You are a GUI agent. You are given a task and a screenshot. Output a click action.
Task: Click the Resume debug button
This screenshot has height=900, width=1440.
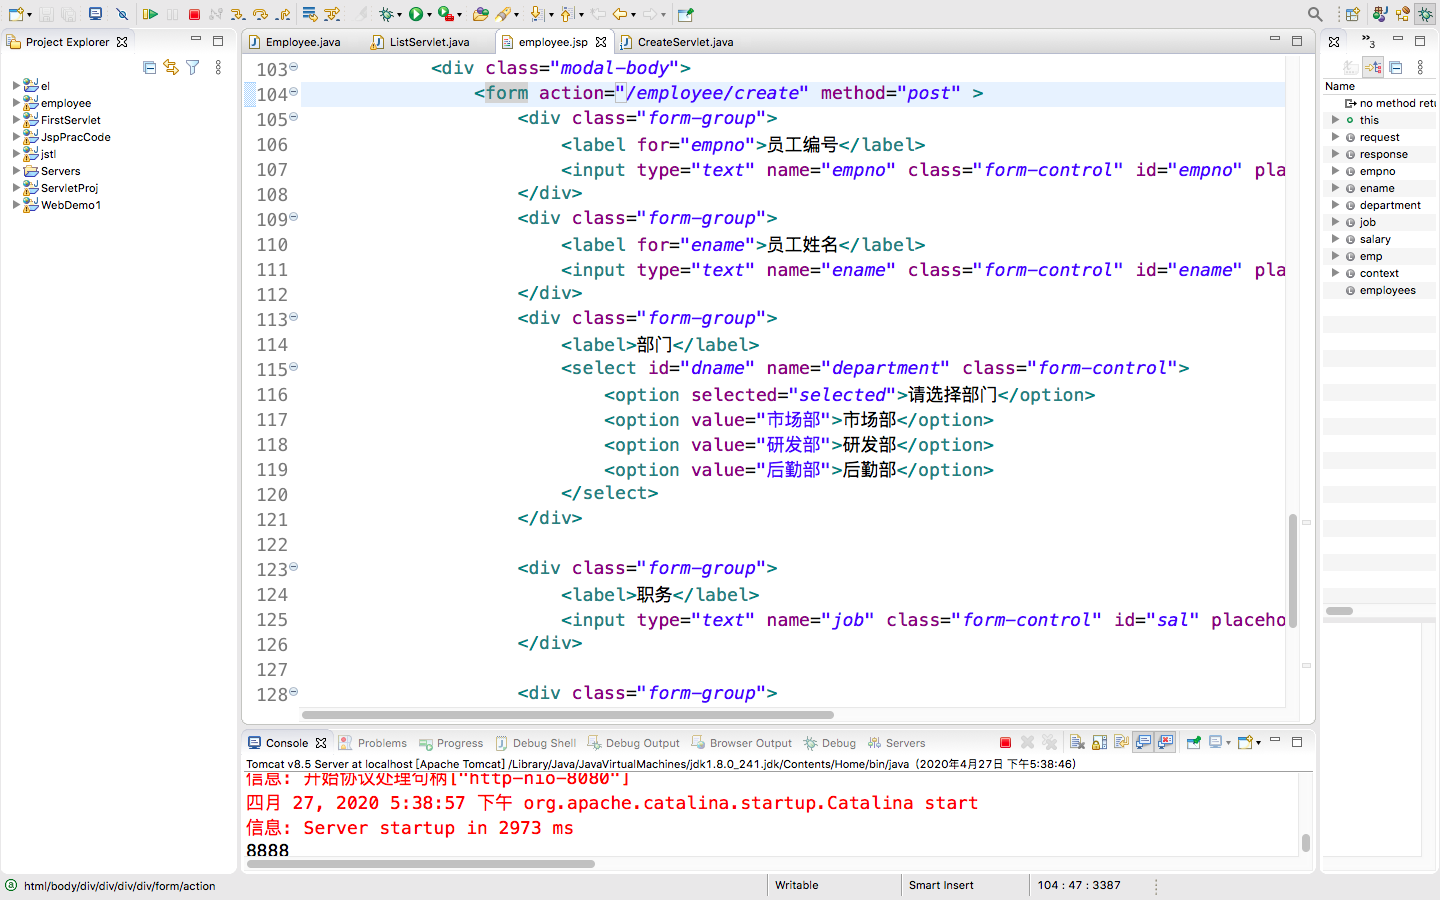click(150, 14)
